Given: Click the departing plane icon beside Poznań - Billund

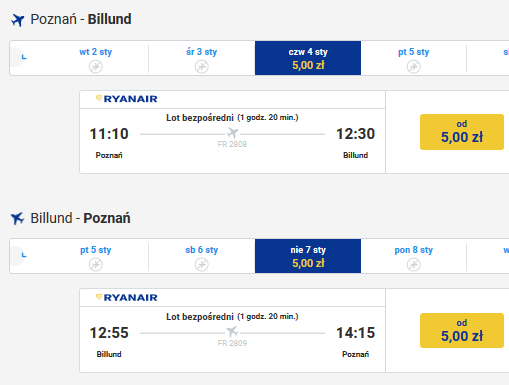Looking at the screenshot, I should click(x=18, y=20).
